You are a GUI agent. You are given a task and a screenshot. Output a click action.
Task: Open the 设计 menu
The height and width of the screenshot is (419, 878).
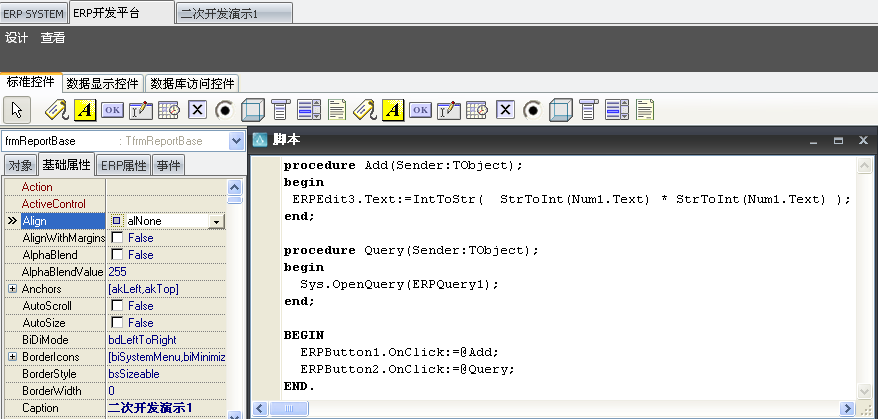coord(16,38)
